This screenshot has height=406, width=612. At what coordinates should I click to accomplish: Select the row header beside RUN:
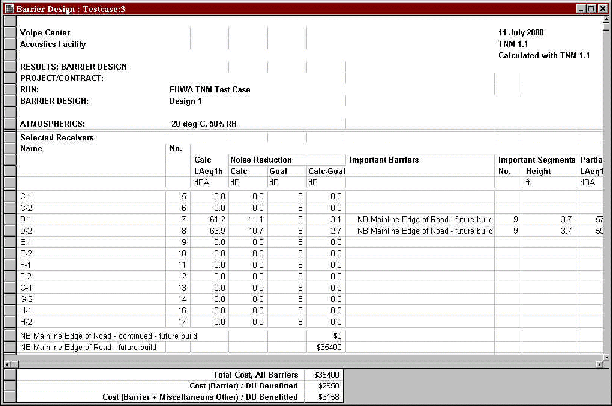[10, 89]
